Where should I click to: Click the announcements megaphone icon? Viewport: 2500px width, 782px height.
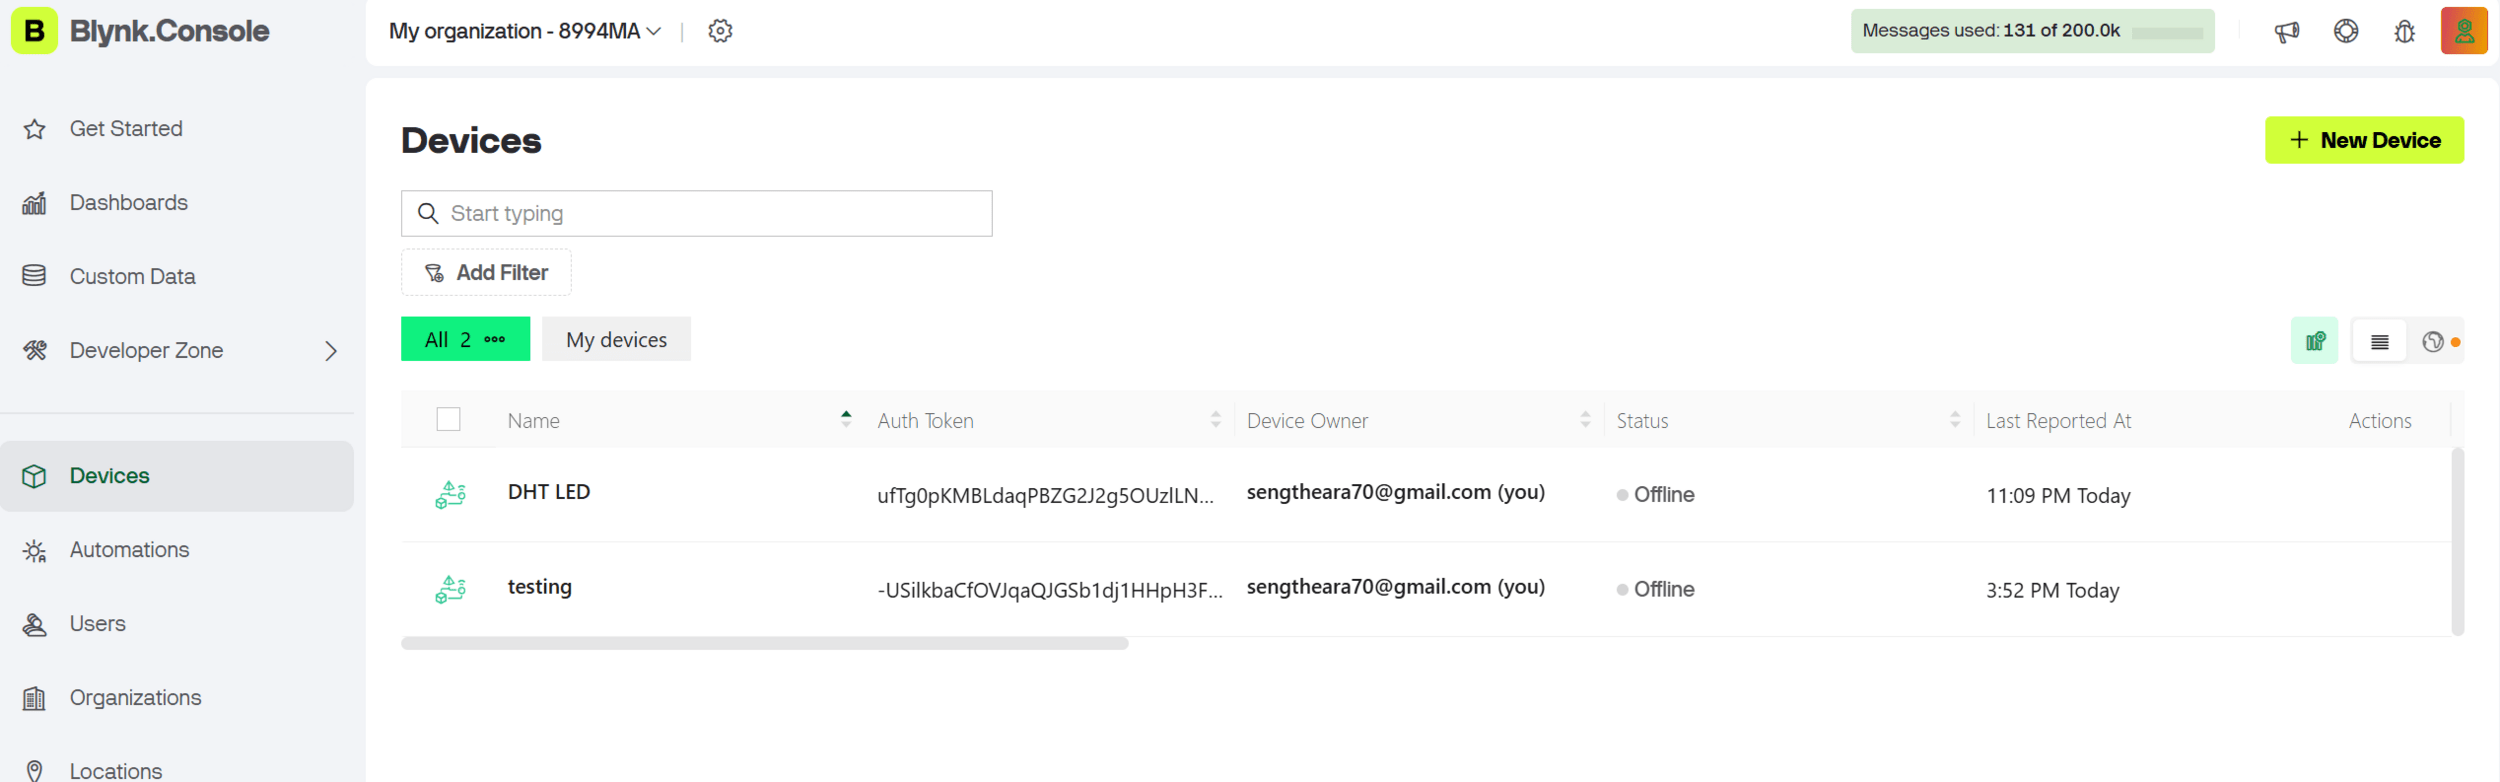click(2286, 31)
